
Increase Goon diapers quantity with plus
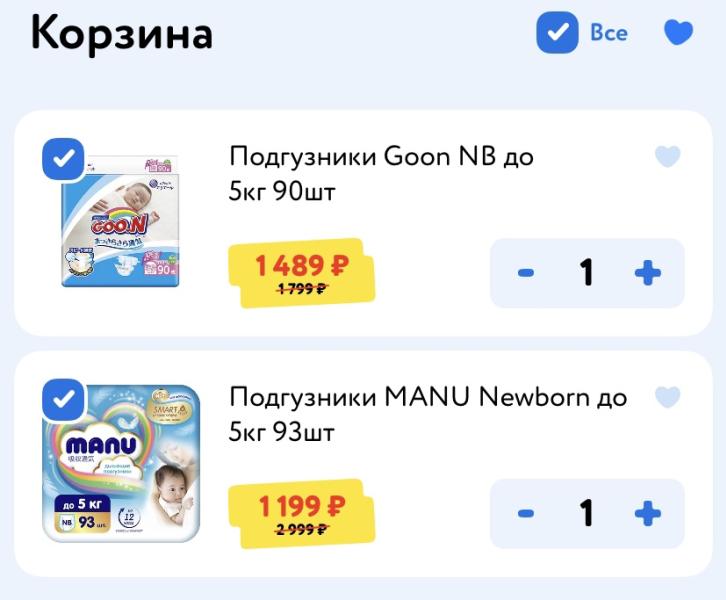coord(647,273)
